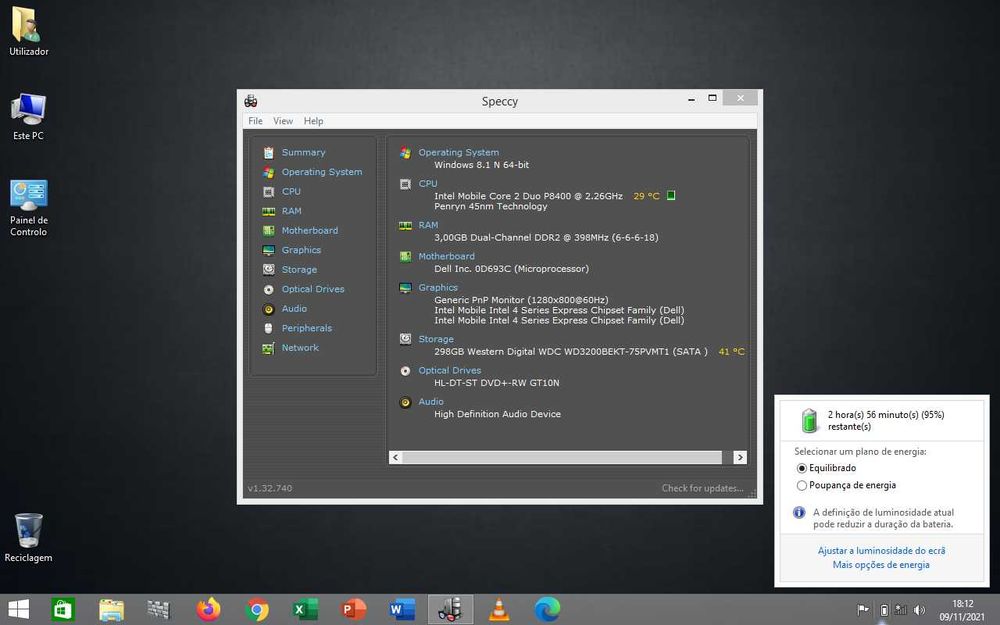
Task: Select the Painel de Controlo desktop icon
Action: point(28,208)
